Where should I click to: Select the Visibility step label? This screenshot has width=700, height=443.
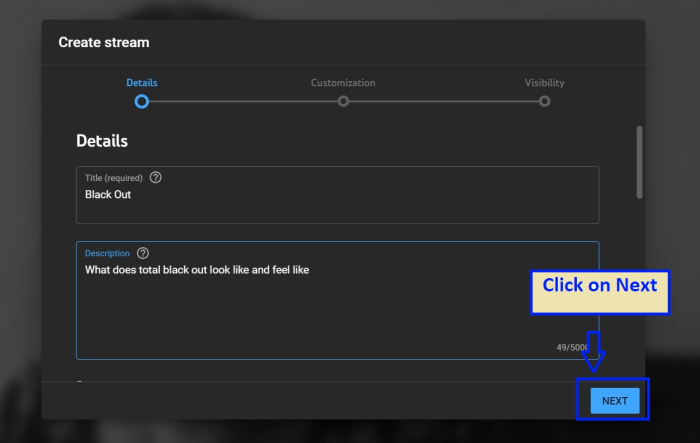[544, 83]
